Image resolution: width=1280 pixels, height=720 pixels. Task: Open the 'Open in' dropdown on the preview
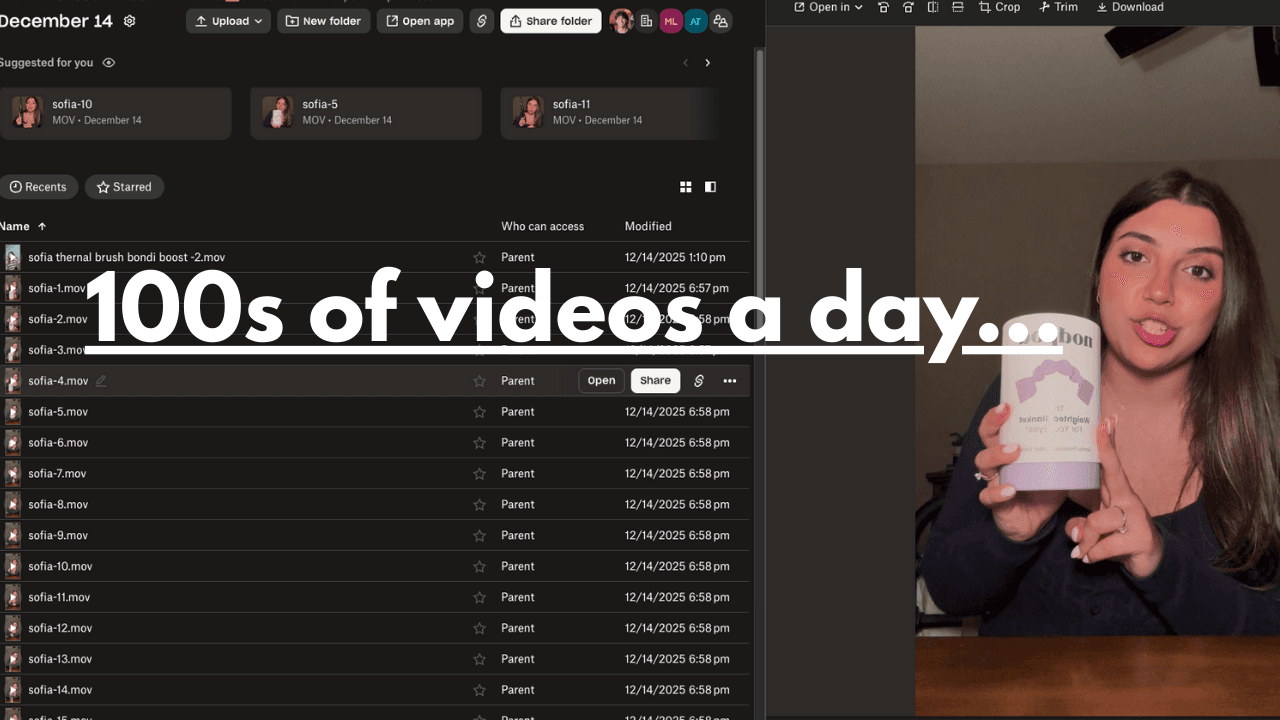point(827,7)
